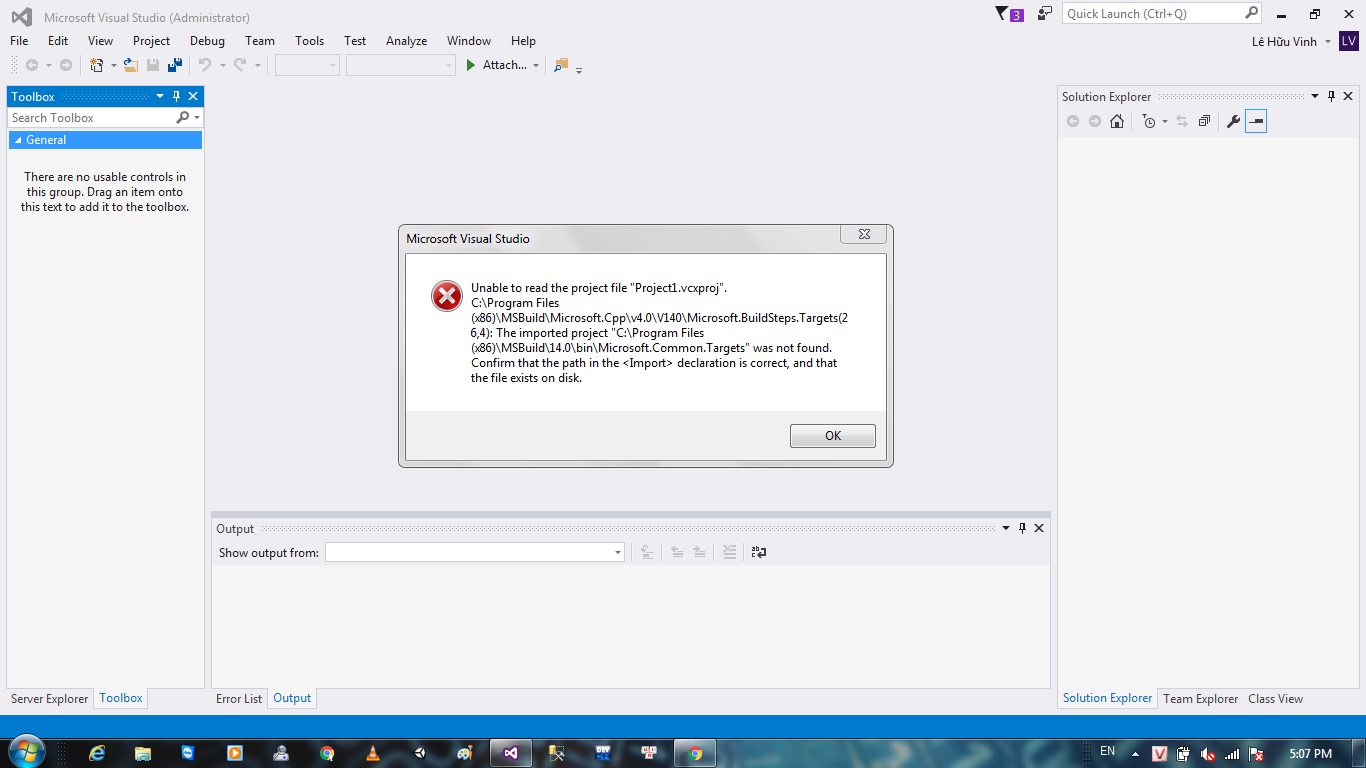
Task: Switch to the Error List tab
Action: [239, 699]
